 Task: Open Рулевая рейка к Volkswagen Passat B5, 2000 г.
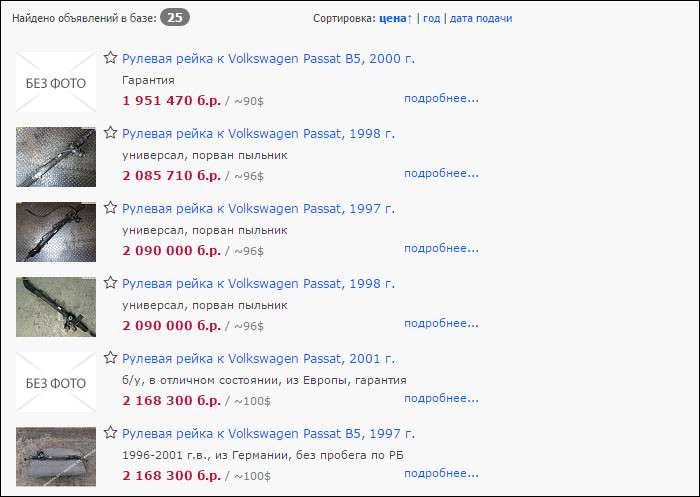pyautogui.click(x=268, y=58)
